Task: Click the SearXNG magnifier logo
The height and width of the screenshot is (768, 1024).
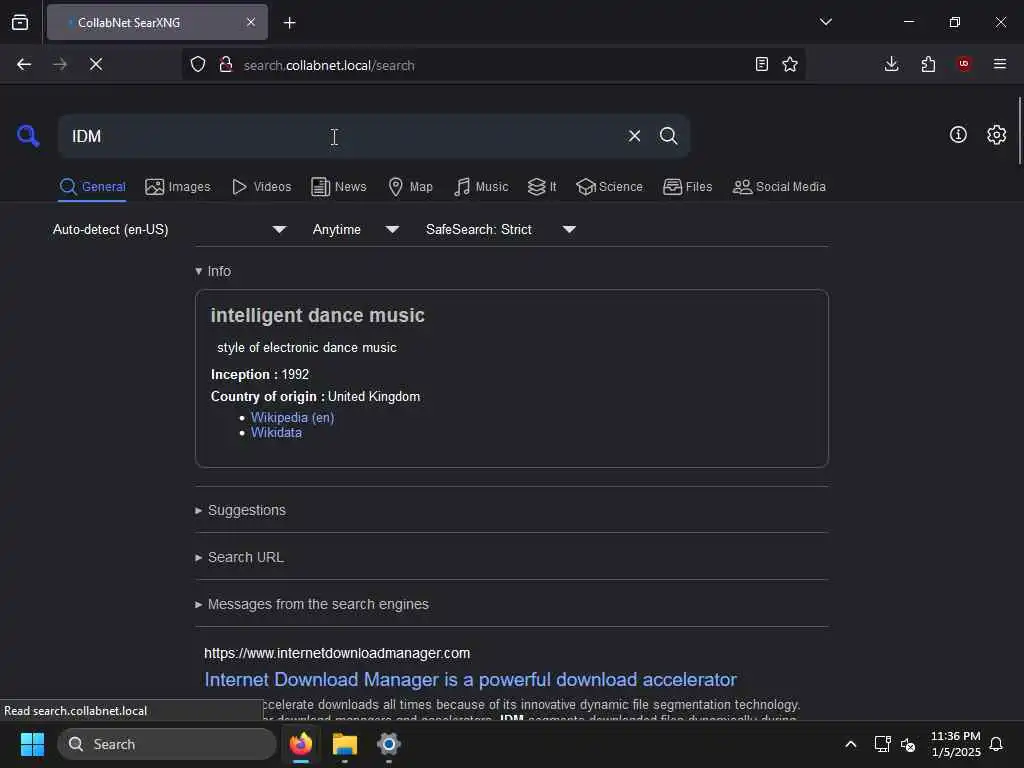Action: pyautogui.click(x=27, y=136)
